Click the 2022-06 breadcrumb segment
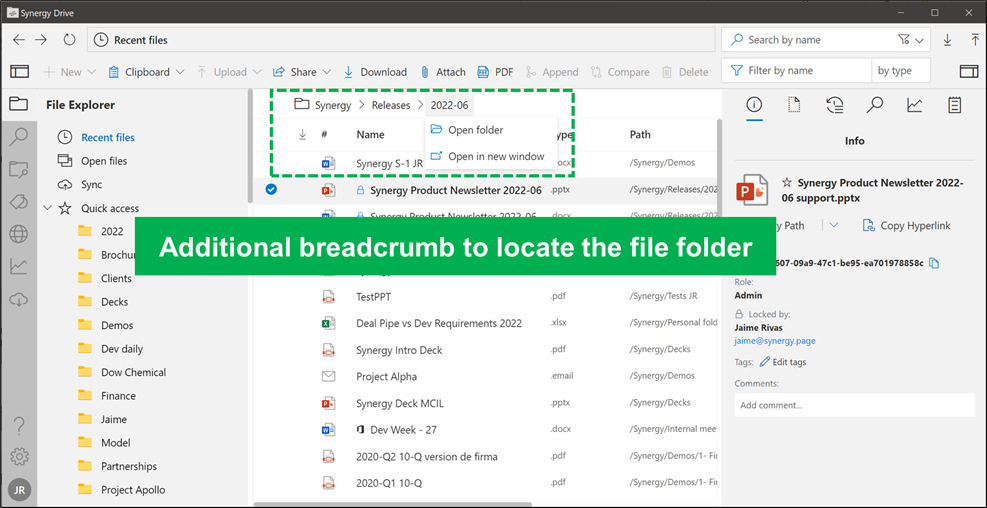 coord(449,105)
